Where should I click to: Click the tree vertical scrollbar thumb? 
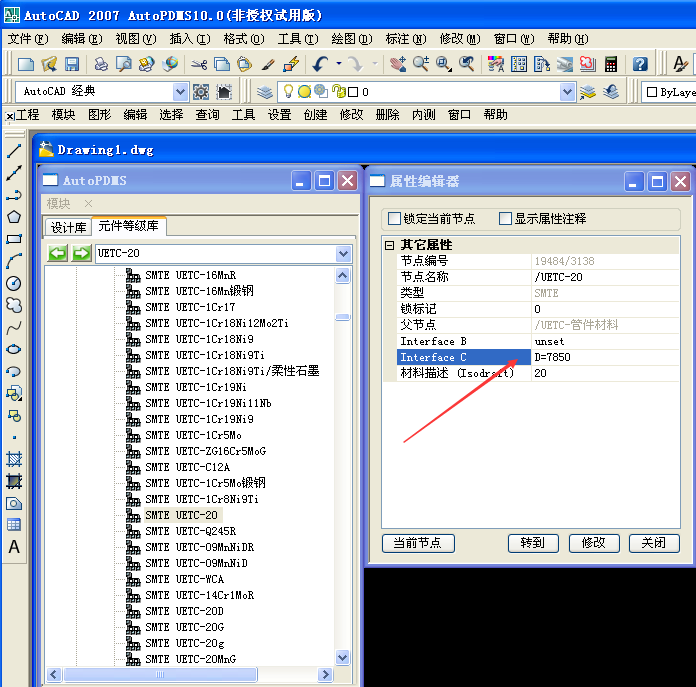click(x=343, y=317)
